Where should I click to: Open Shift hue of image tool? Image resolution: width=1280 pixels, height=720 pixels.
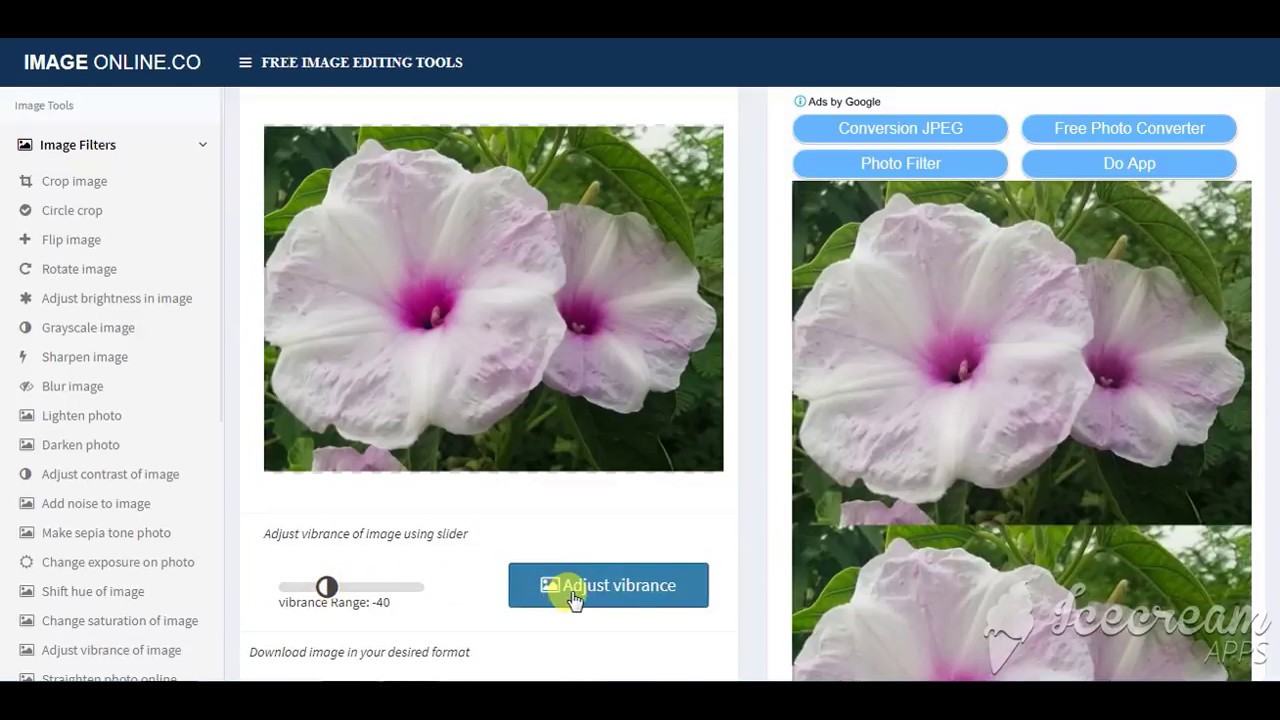(93, 591)
